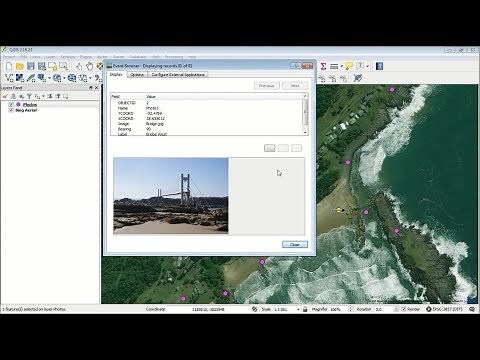The width and height of the screenshot is (480, 360).
Task: Undock the Layers Panel with float icon
Action: click(x=91, y=88)
